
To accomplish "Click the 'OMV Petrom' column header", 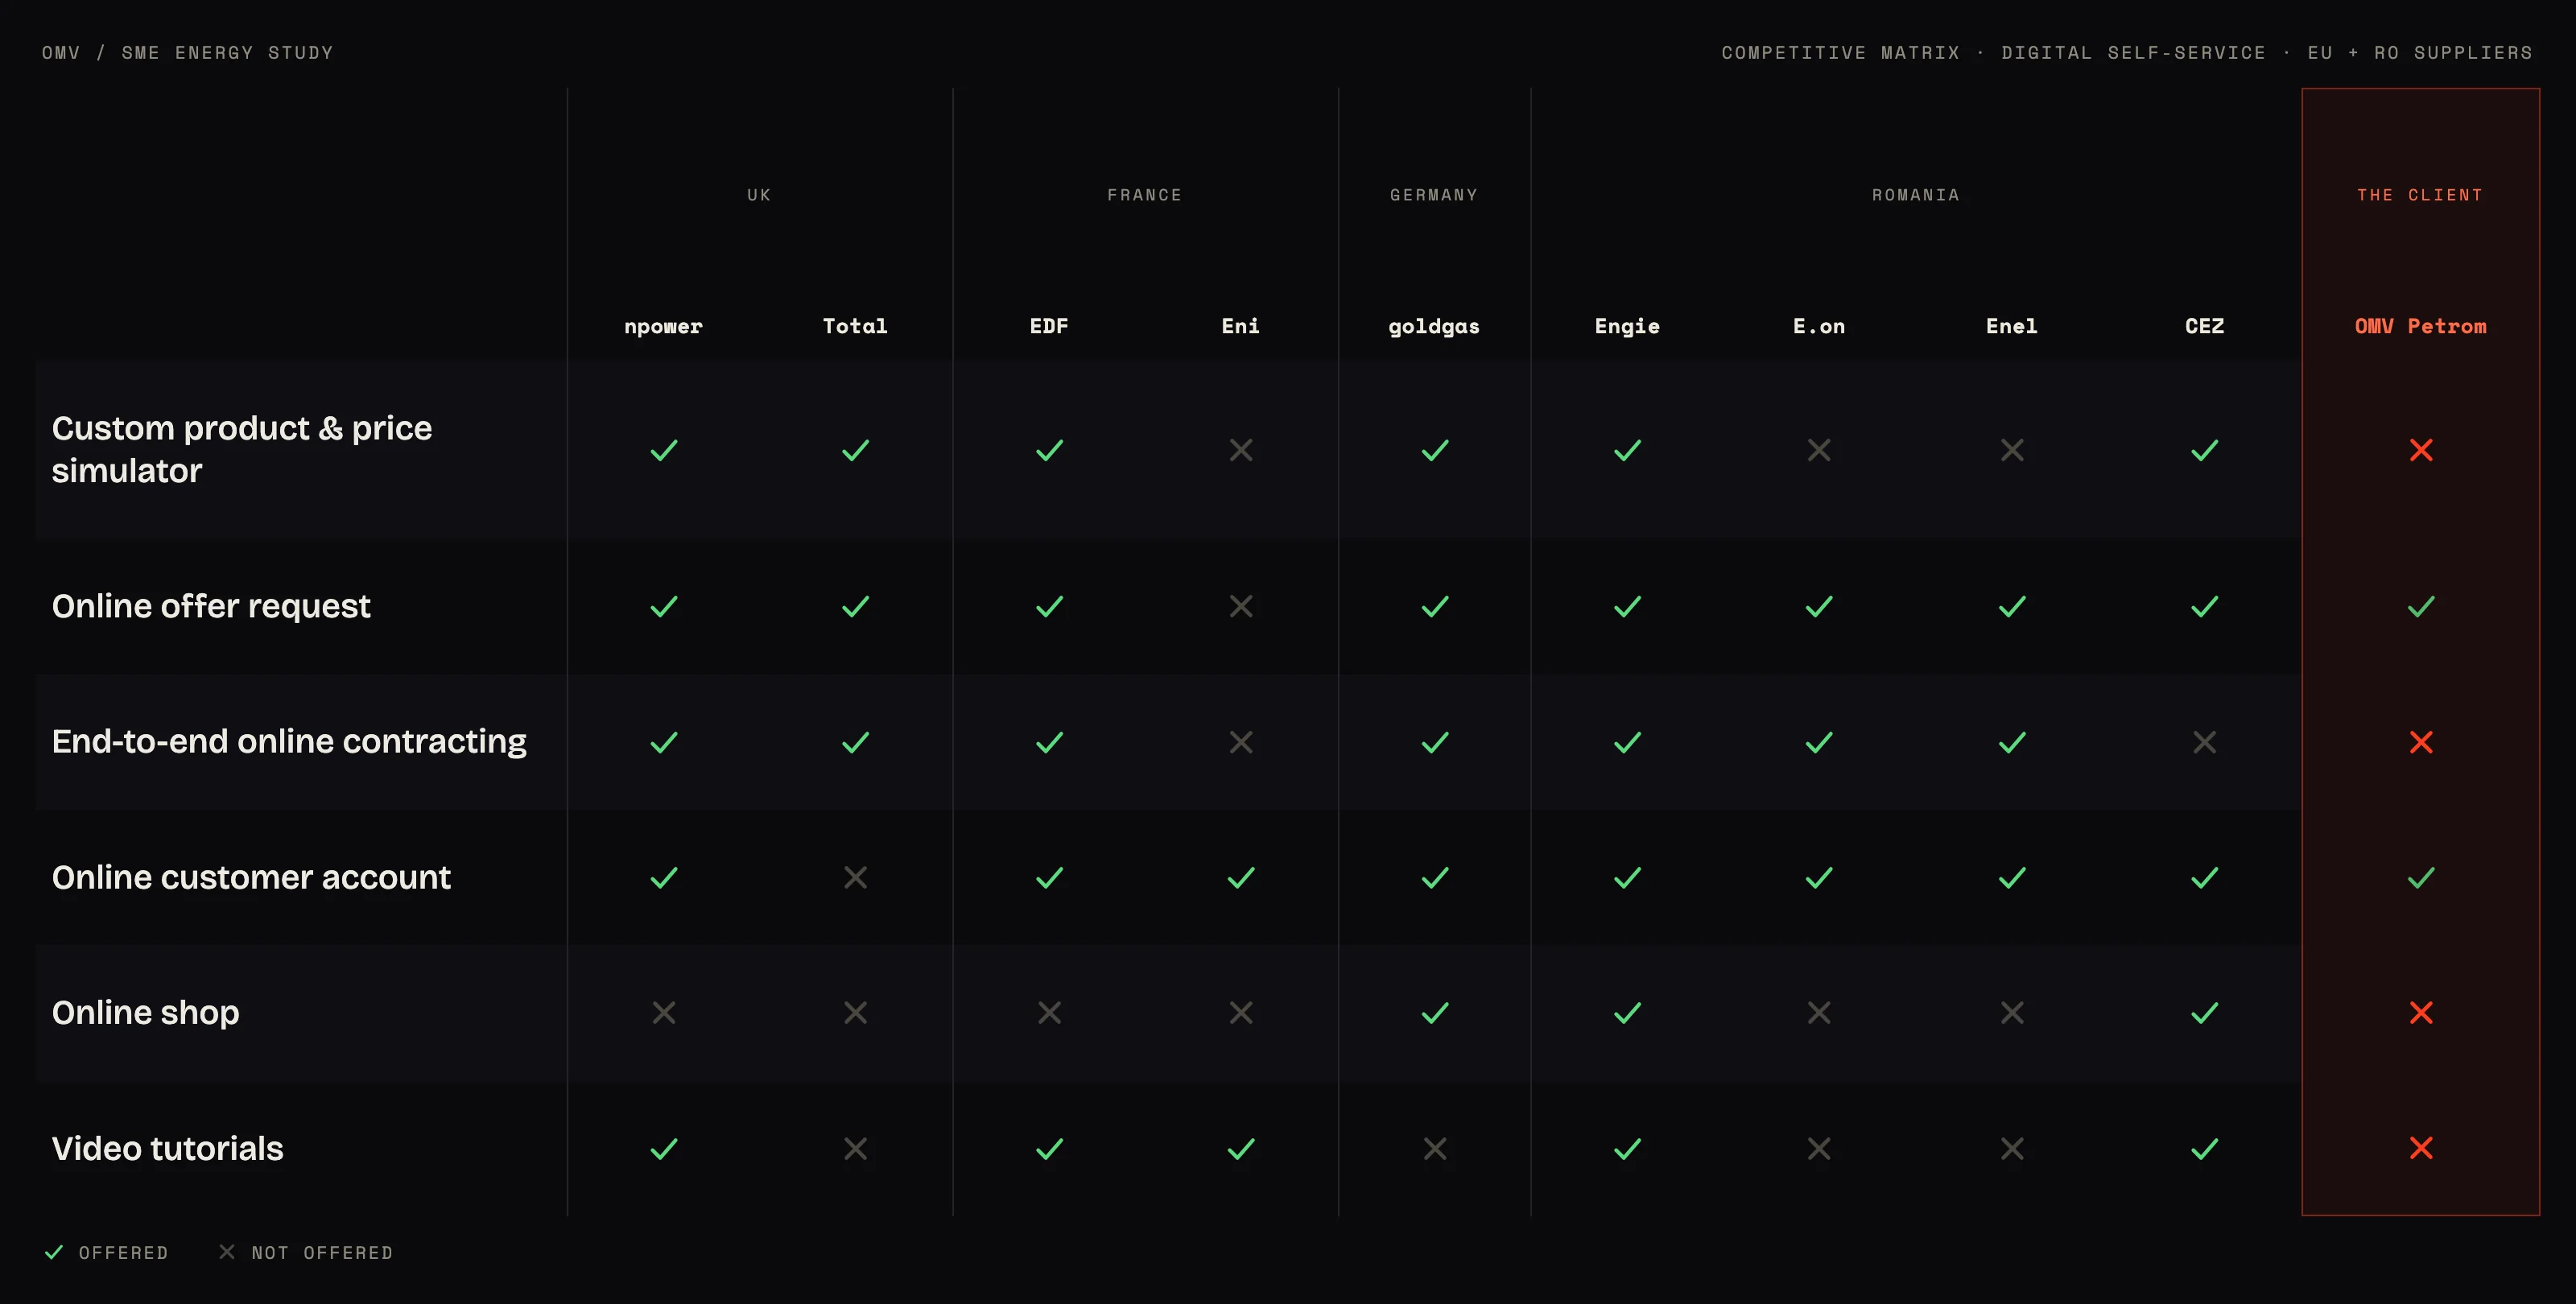I will pos(2421,326).
